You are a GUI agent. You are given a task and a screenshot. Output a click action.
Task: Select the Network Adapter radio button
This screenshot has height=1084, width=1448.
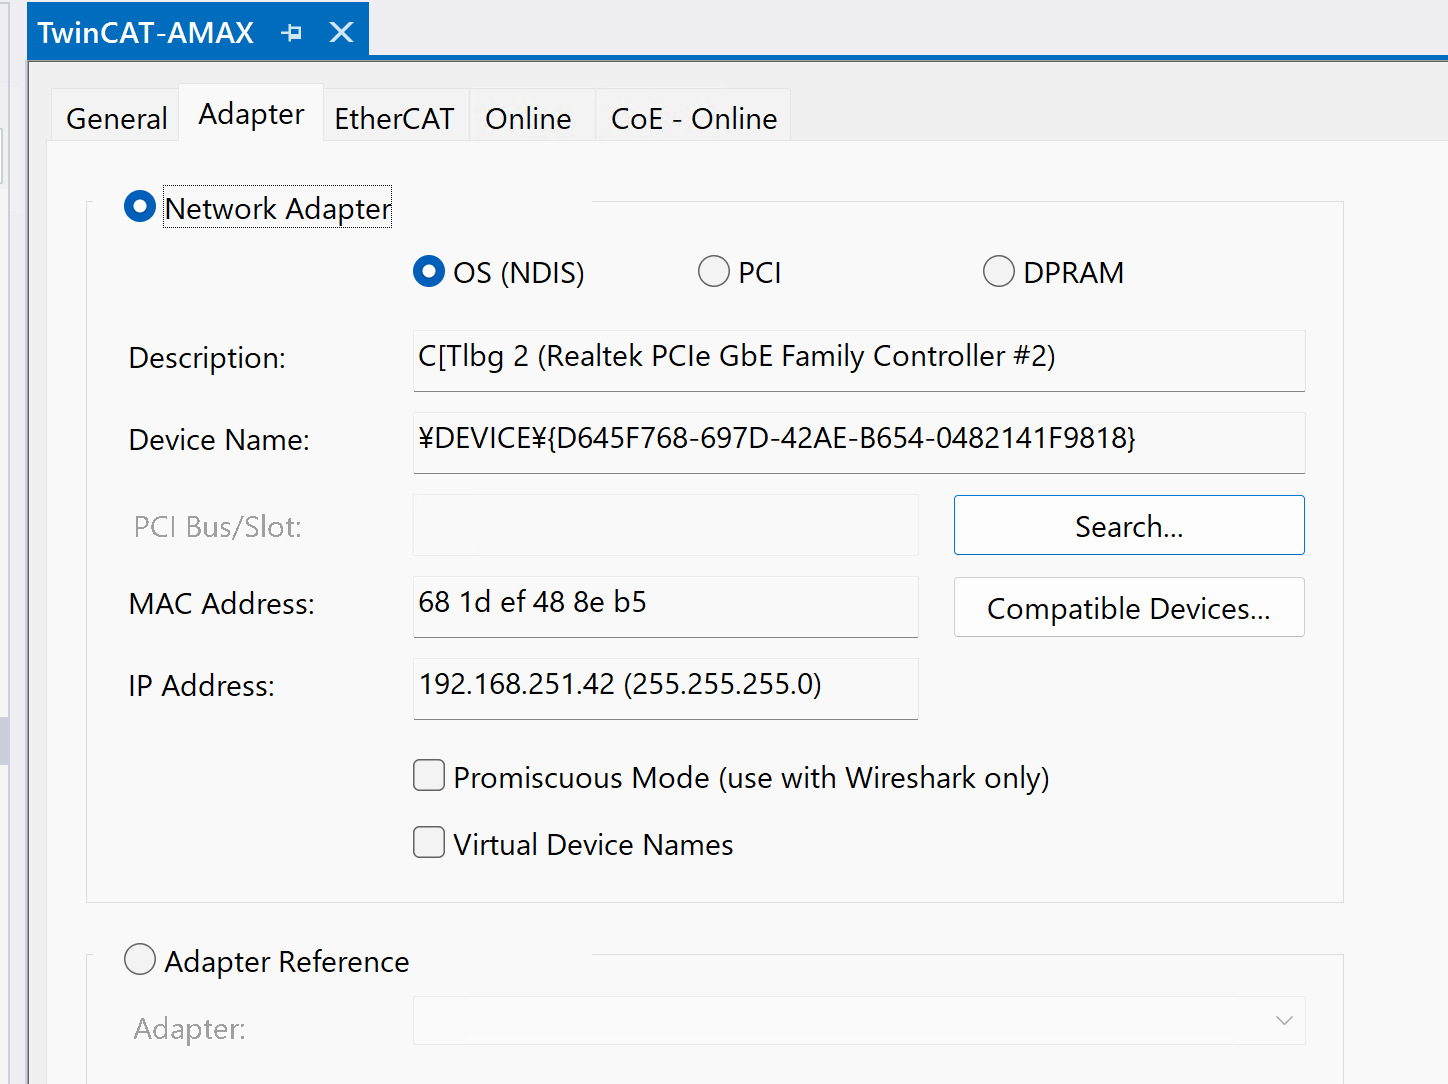(140, 207)
